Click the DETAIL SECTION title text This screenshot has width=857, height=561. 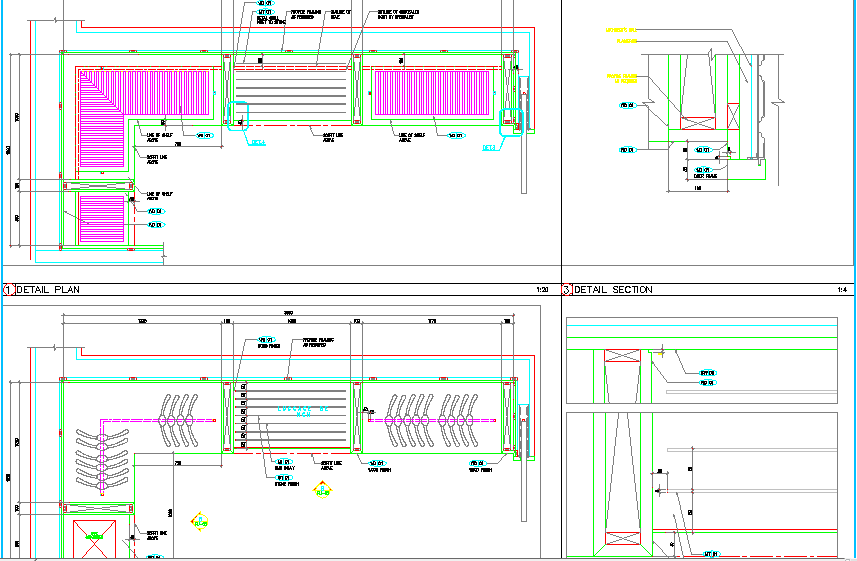click(614, 290)
